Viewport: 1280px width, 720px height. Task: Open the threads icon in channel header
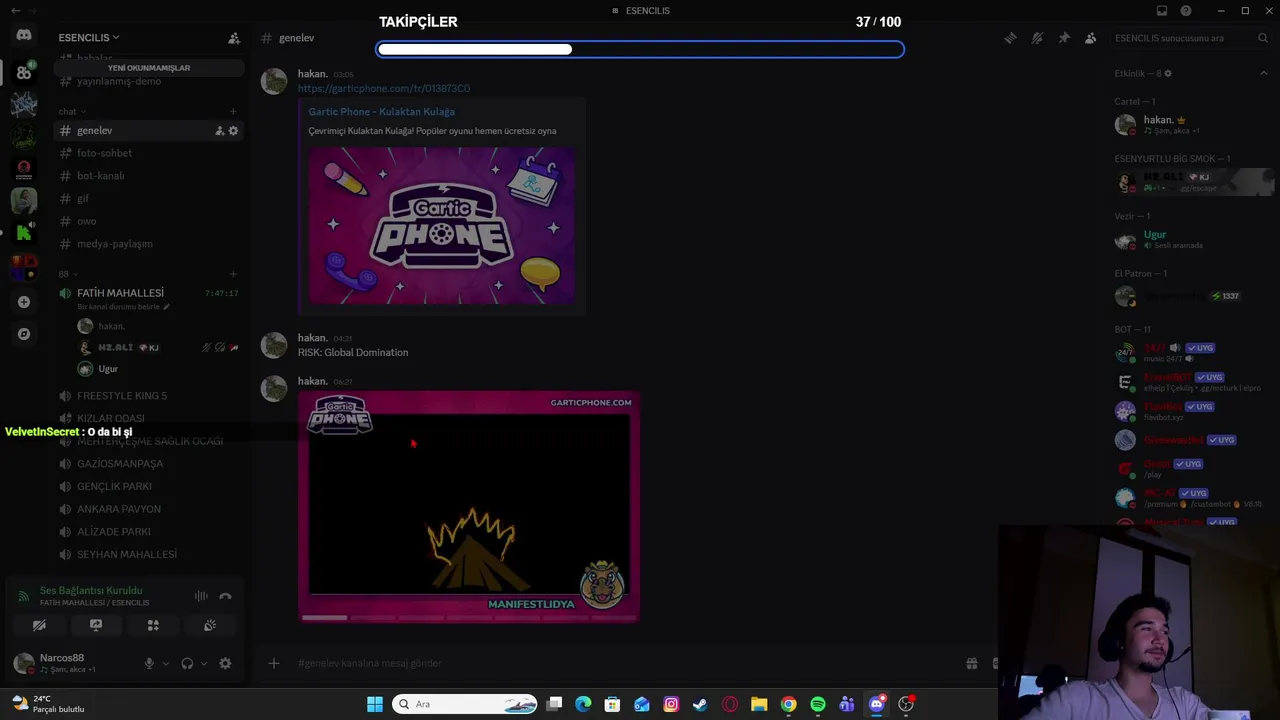tap(1010, 38)
